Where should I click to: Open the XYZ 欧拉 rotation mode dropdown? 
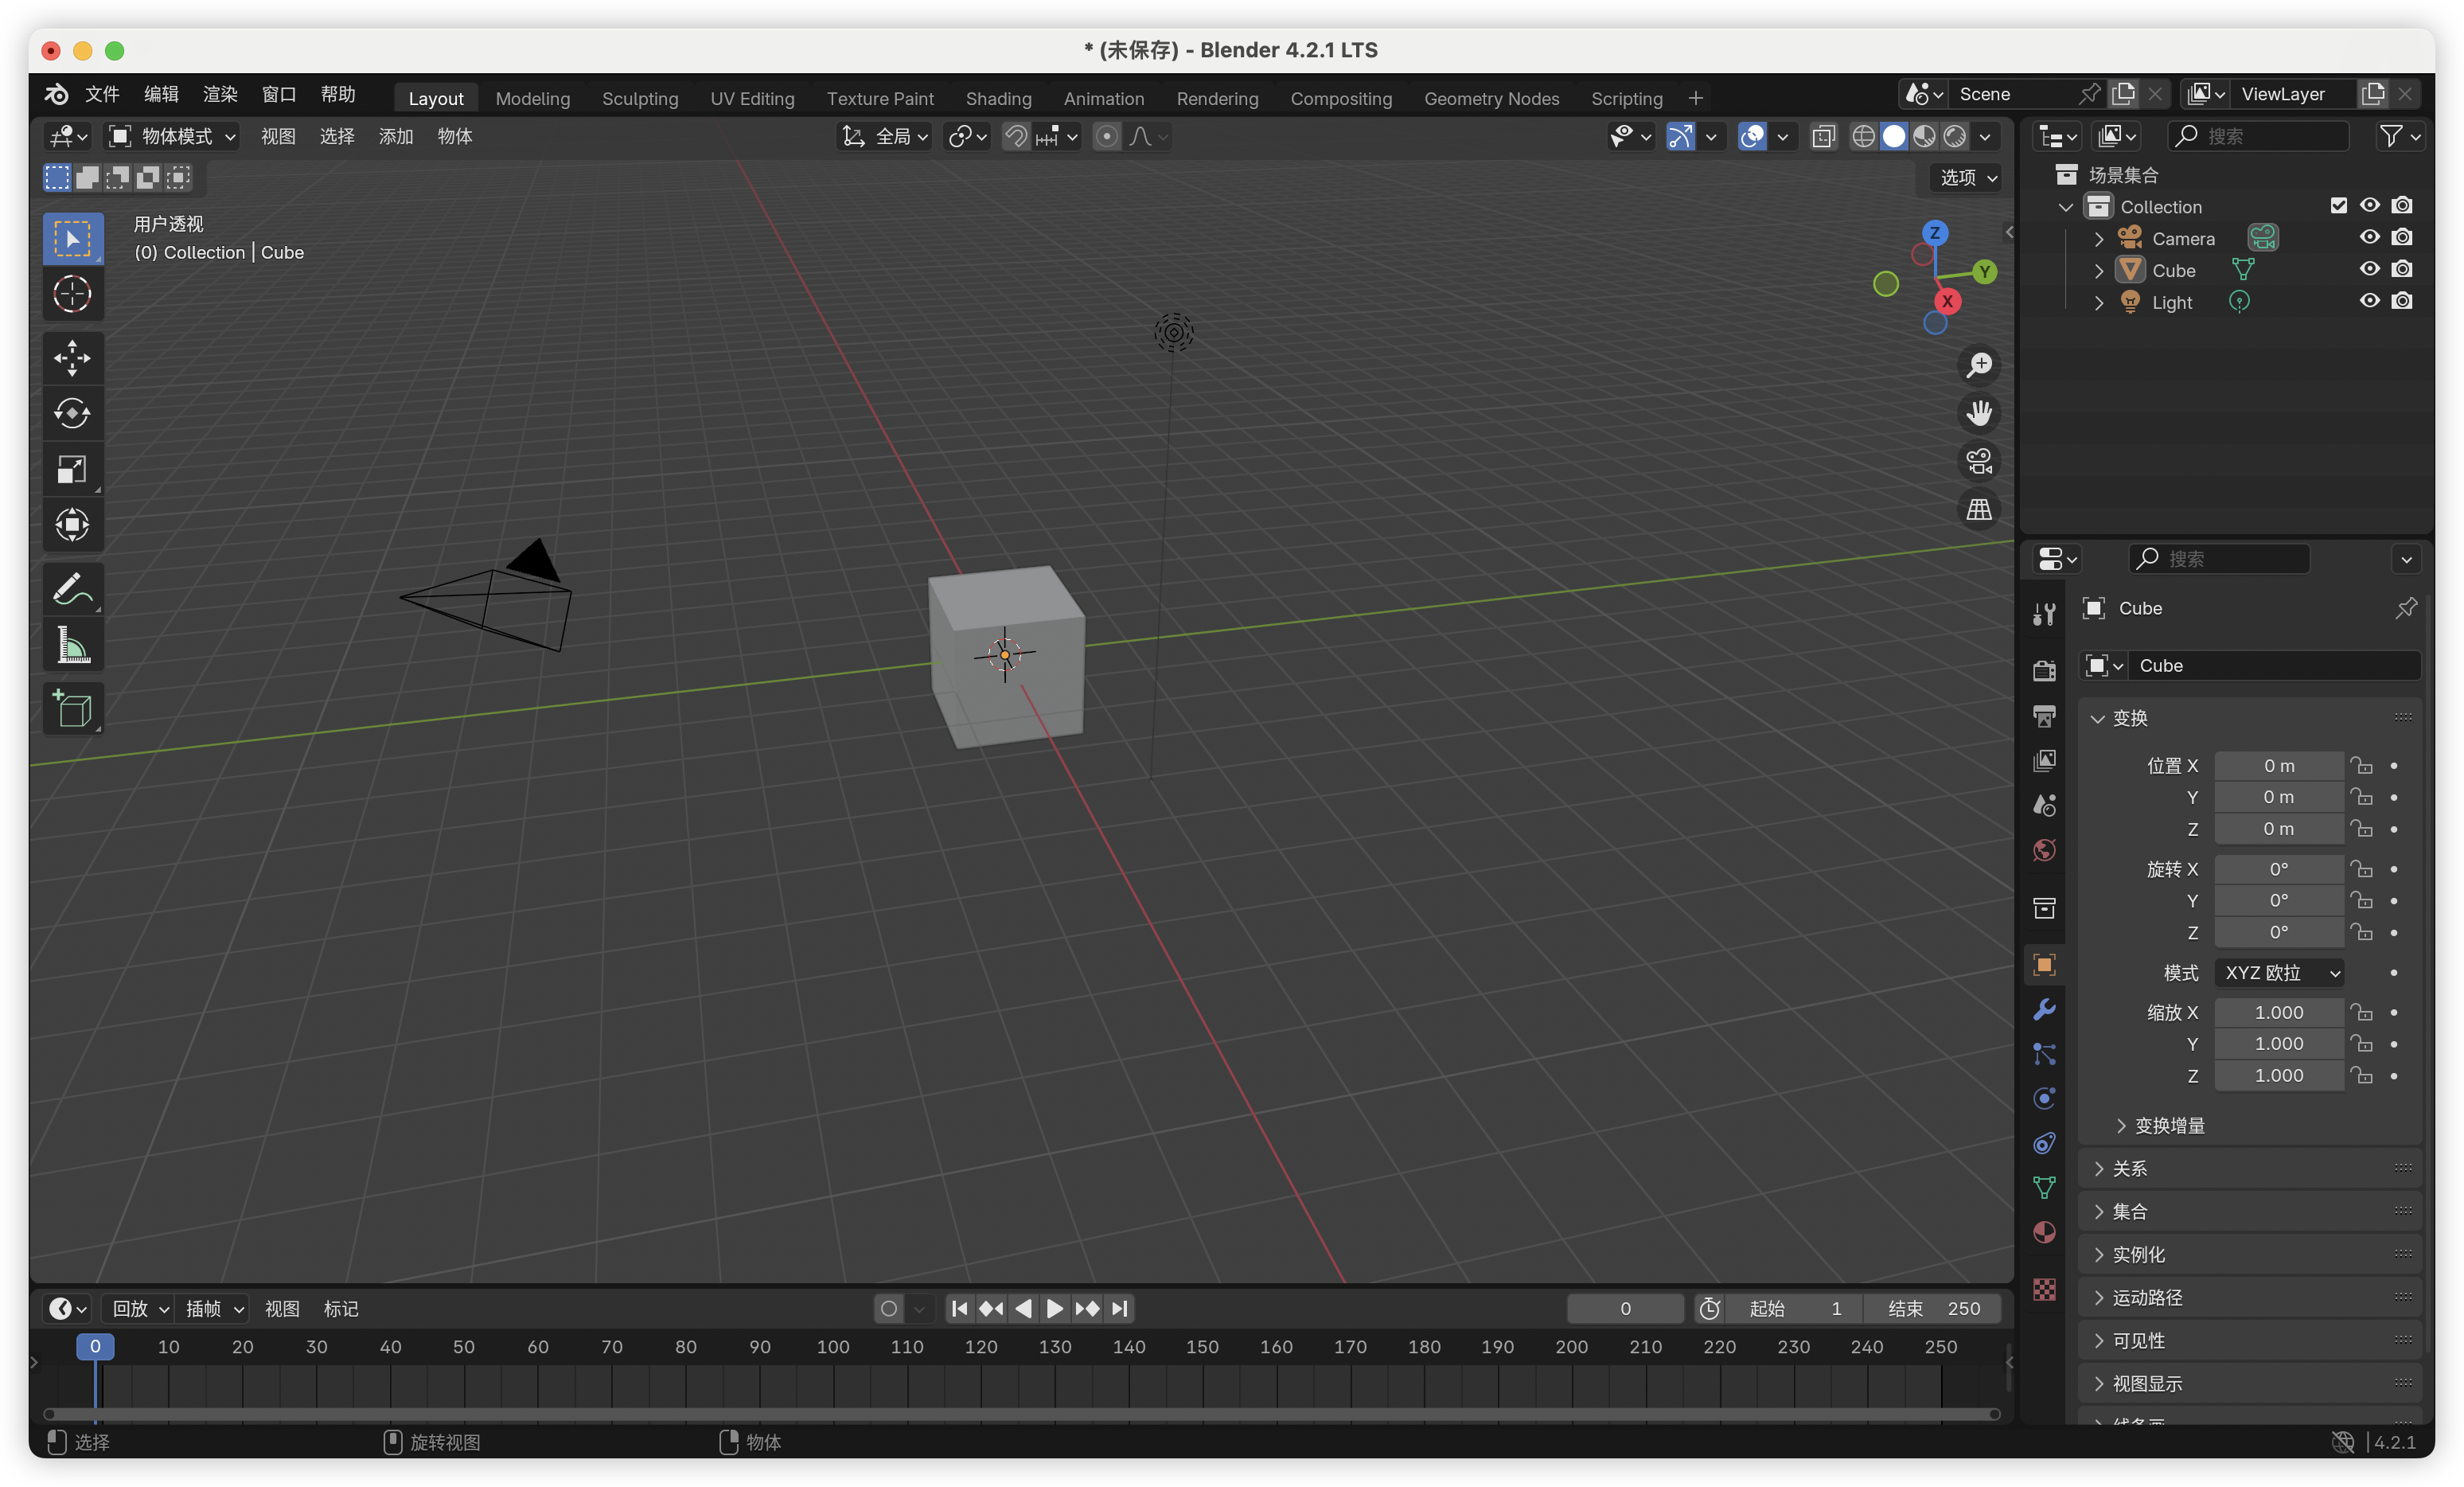click(x=2279, y=973)
